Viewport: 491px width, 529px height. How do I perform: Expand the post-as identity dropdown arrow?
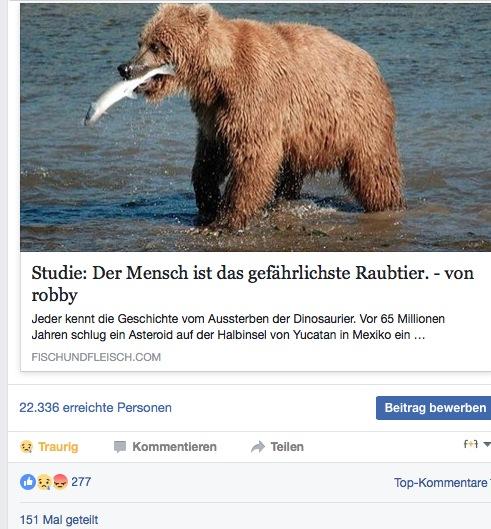(x=487, y=444)
